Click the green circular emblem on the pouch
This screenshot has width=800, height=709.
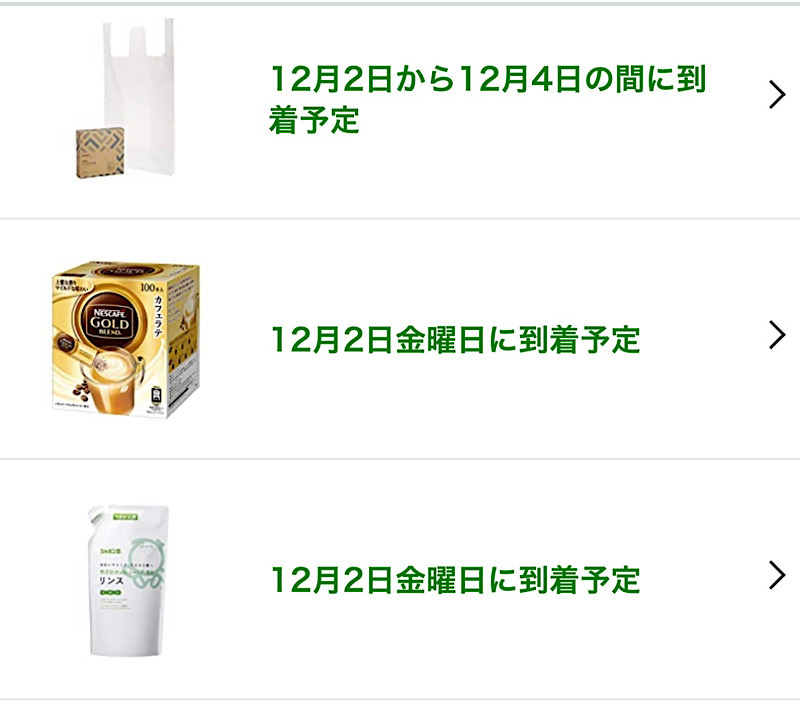click(x=147, y=561)
